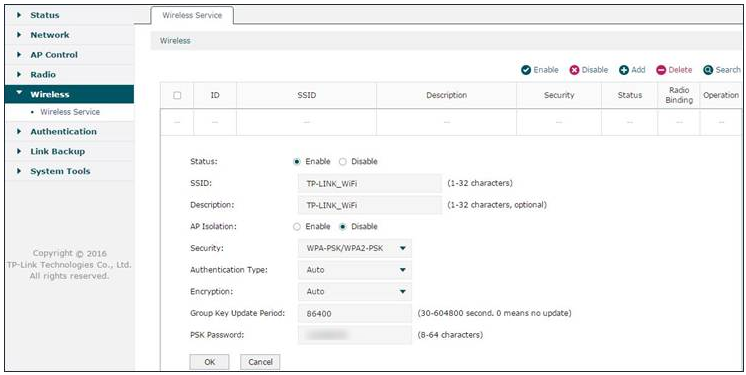Open the Security dropdown
This screenshot has width=746, height=375.
click(x=354, y=248)
